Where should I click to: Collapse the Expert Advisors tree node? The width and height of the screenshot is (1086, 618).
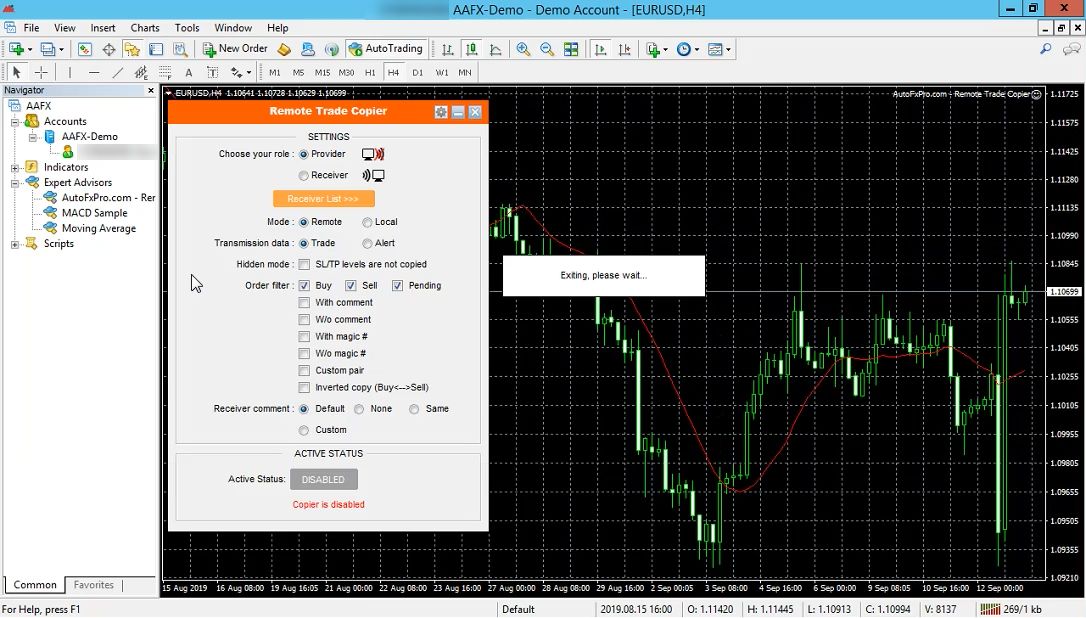(x=15, y=183)
